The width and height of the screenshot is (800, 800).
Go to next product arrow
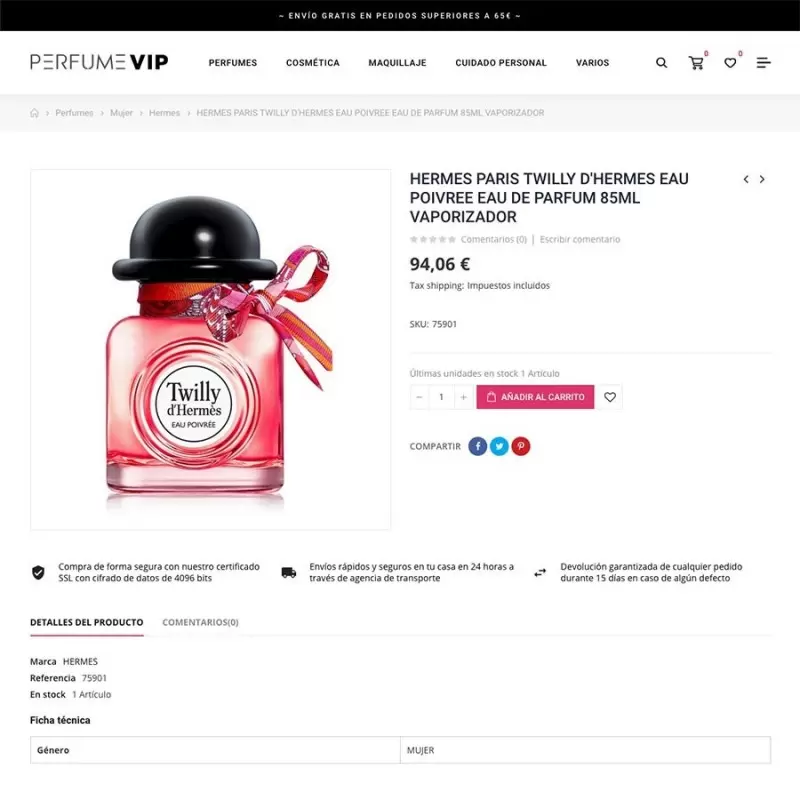pyautogui.click(x=762, y=179)
